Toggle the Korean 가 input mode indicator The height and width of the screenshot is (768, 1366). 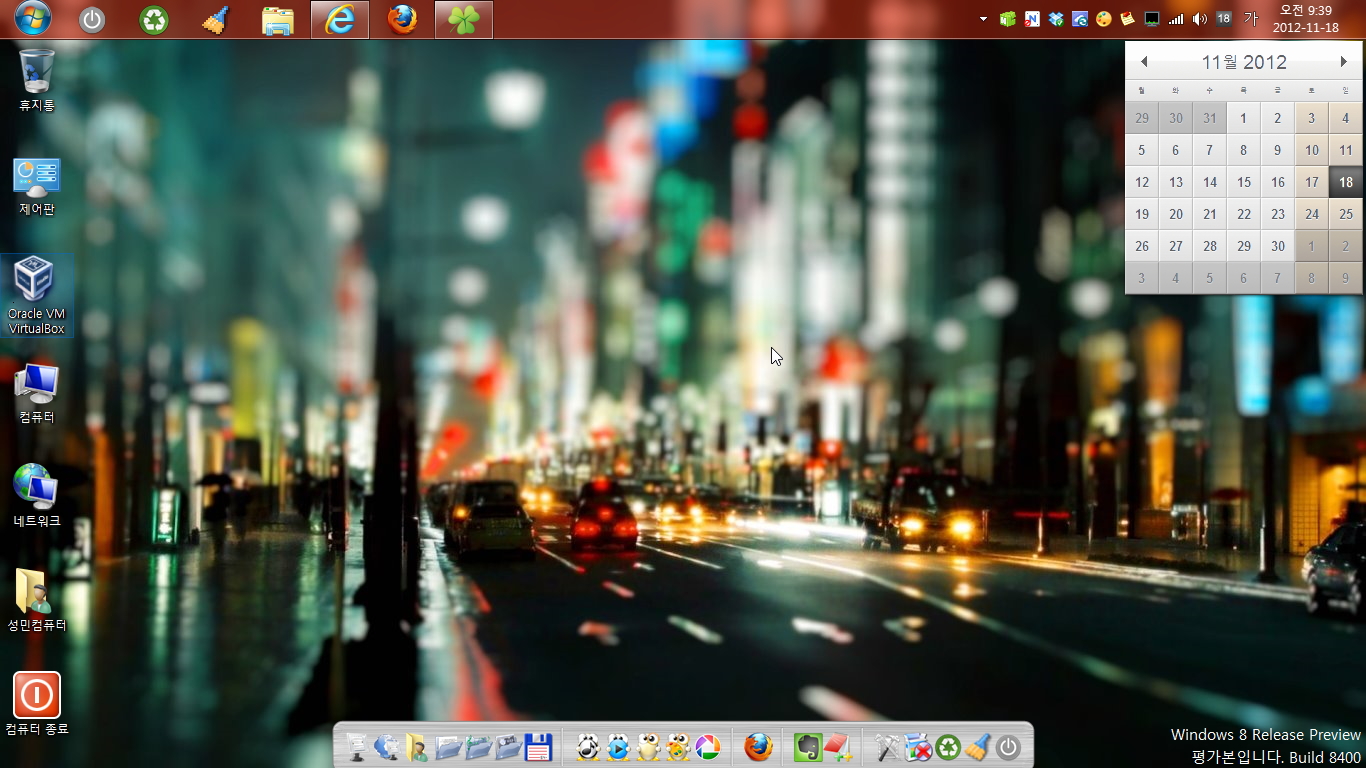(x=1250, y=19)
